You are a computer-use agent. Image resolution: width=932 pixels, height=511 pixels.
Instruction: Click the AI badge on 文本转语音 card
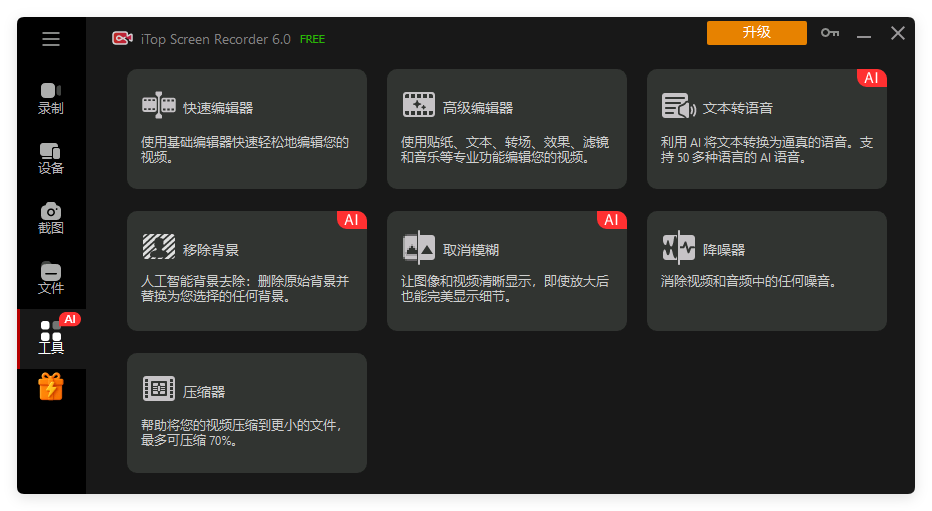872,78
